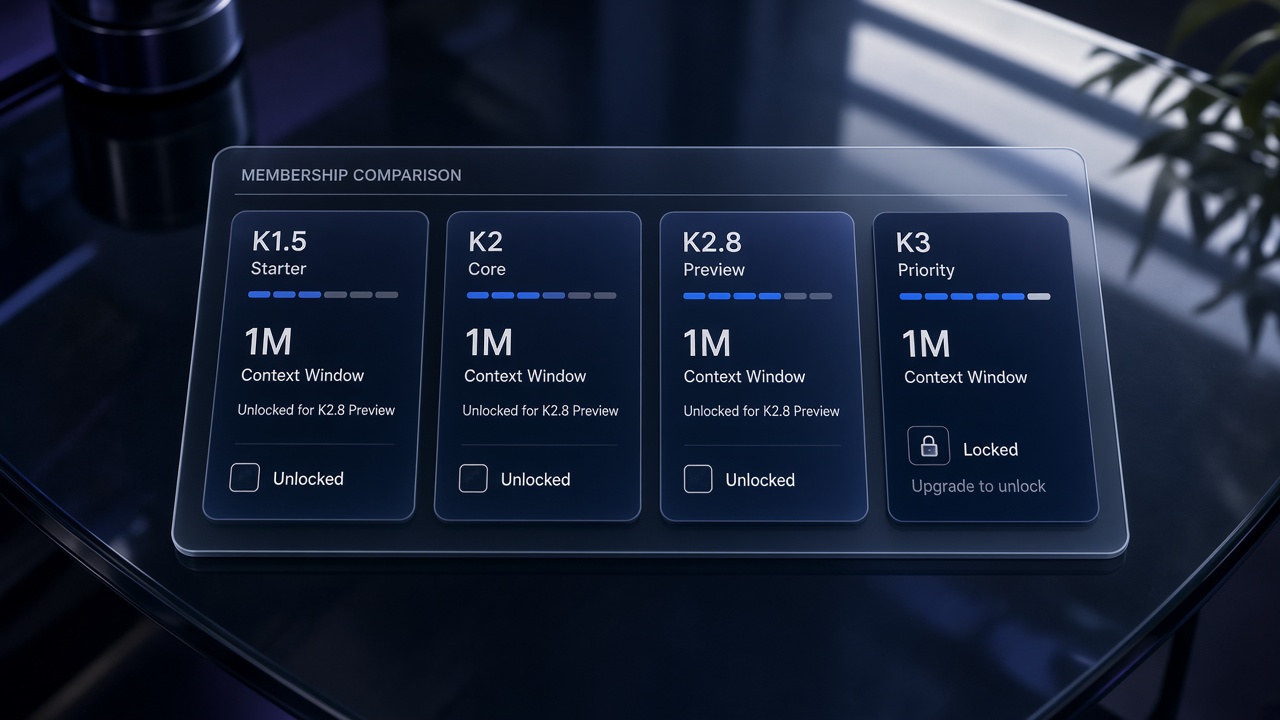Select the "K3" plan title
This screenshot has width=1280, height=720.
tap(913, 243)
